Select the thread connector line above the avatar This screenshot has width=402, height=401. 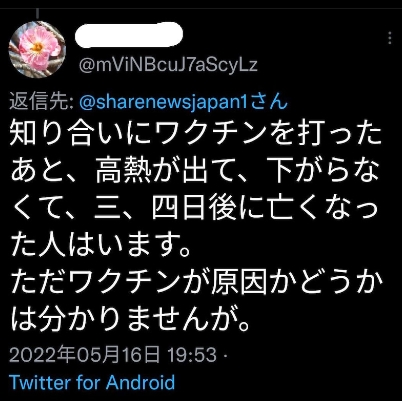click(37, 13)
